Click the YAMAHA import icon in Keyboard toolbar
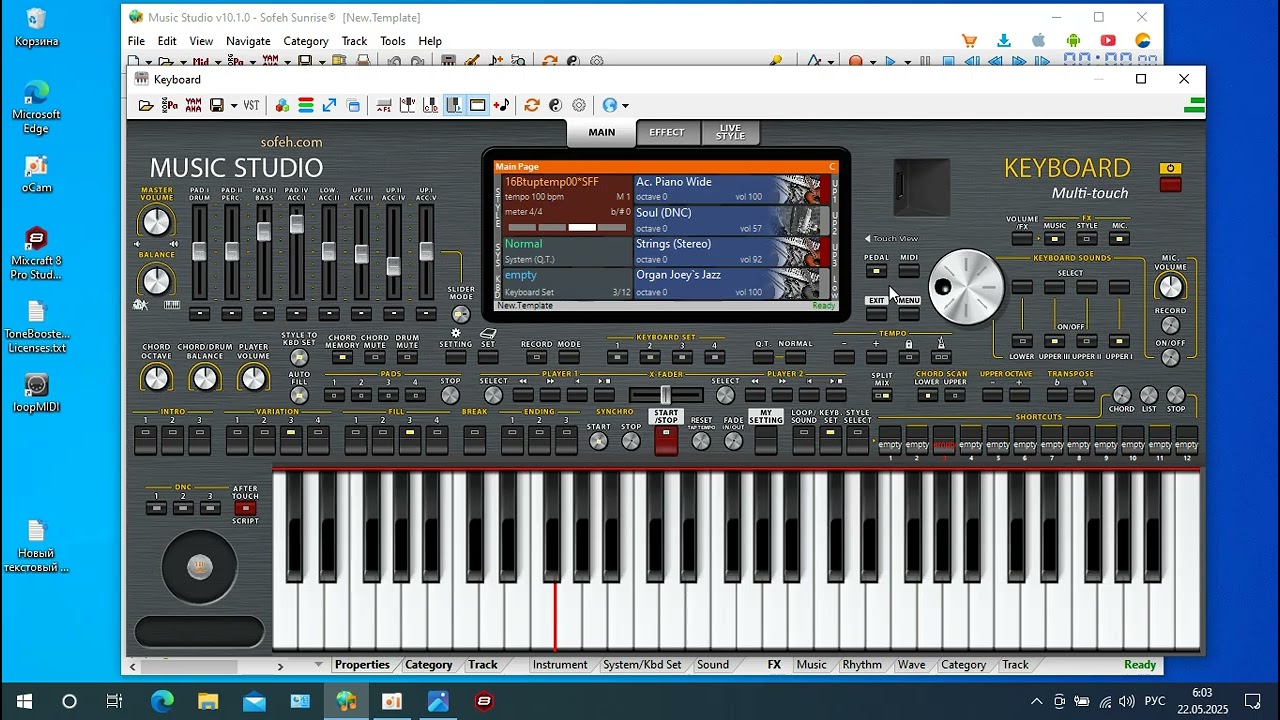The width and height of the screenshot is (1280, 720). tap(193, 105)
